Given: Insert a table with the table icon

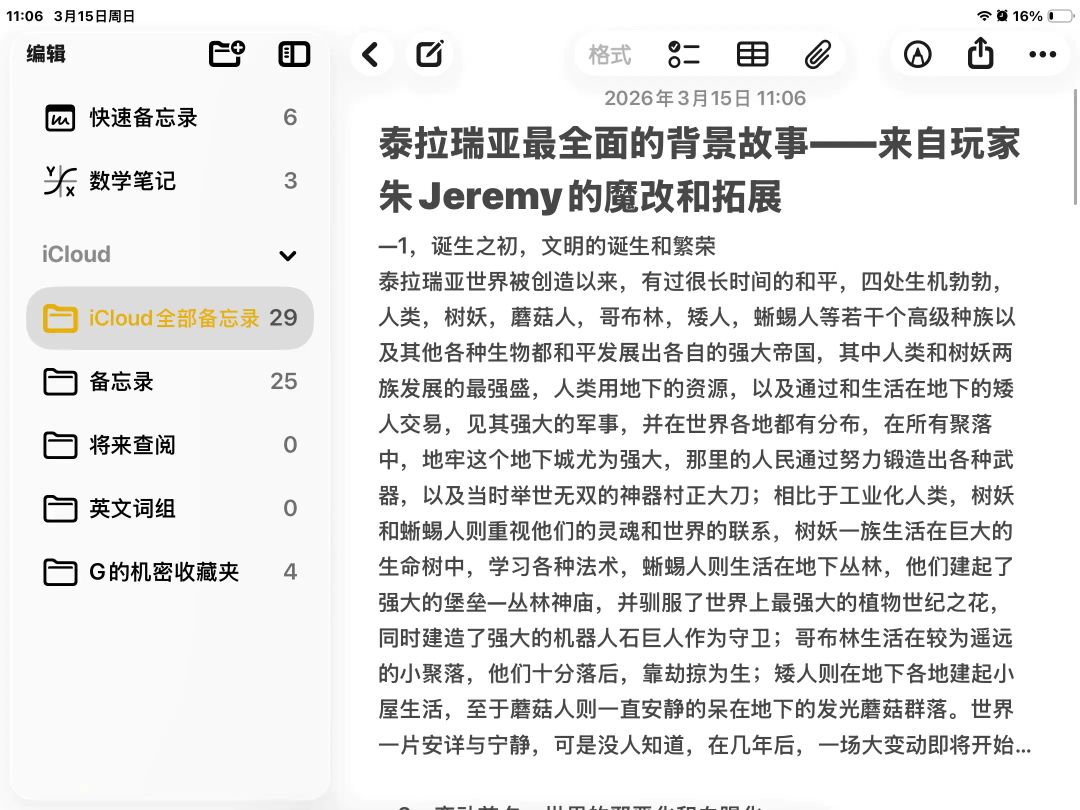Looking at the screenshot, I should point(752,54).
